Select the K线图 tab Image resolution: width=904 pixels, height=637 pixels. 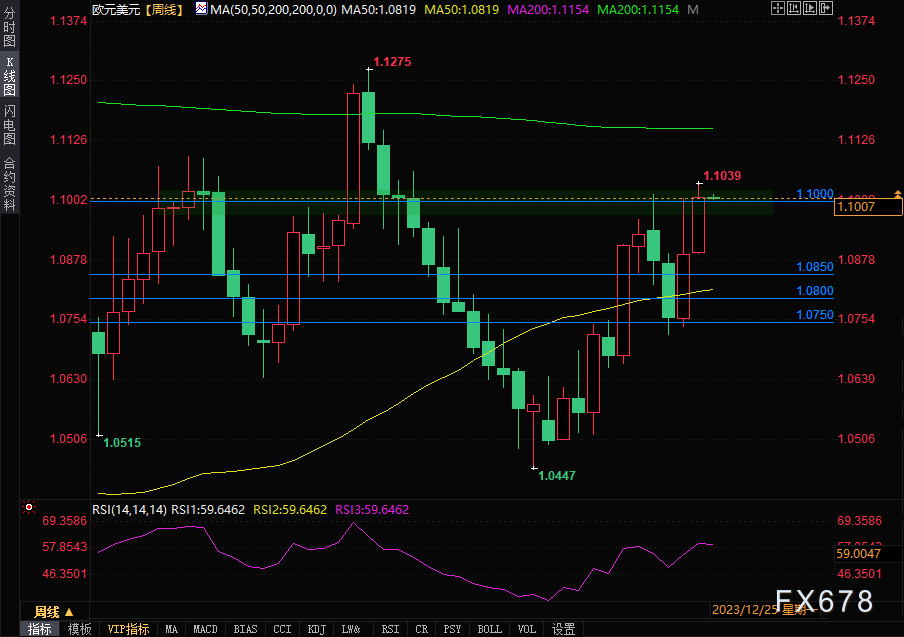pos(9,76)
